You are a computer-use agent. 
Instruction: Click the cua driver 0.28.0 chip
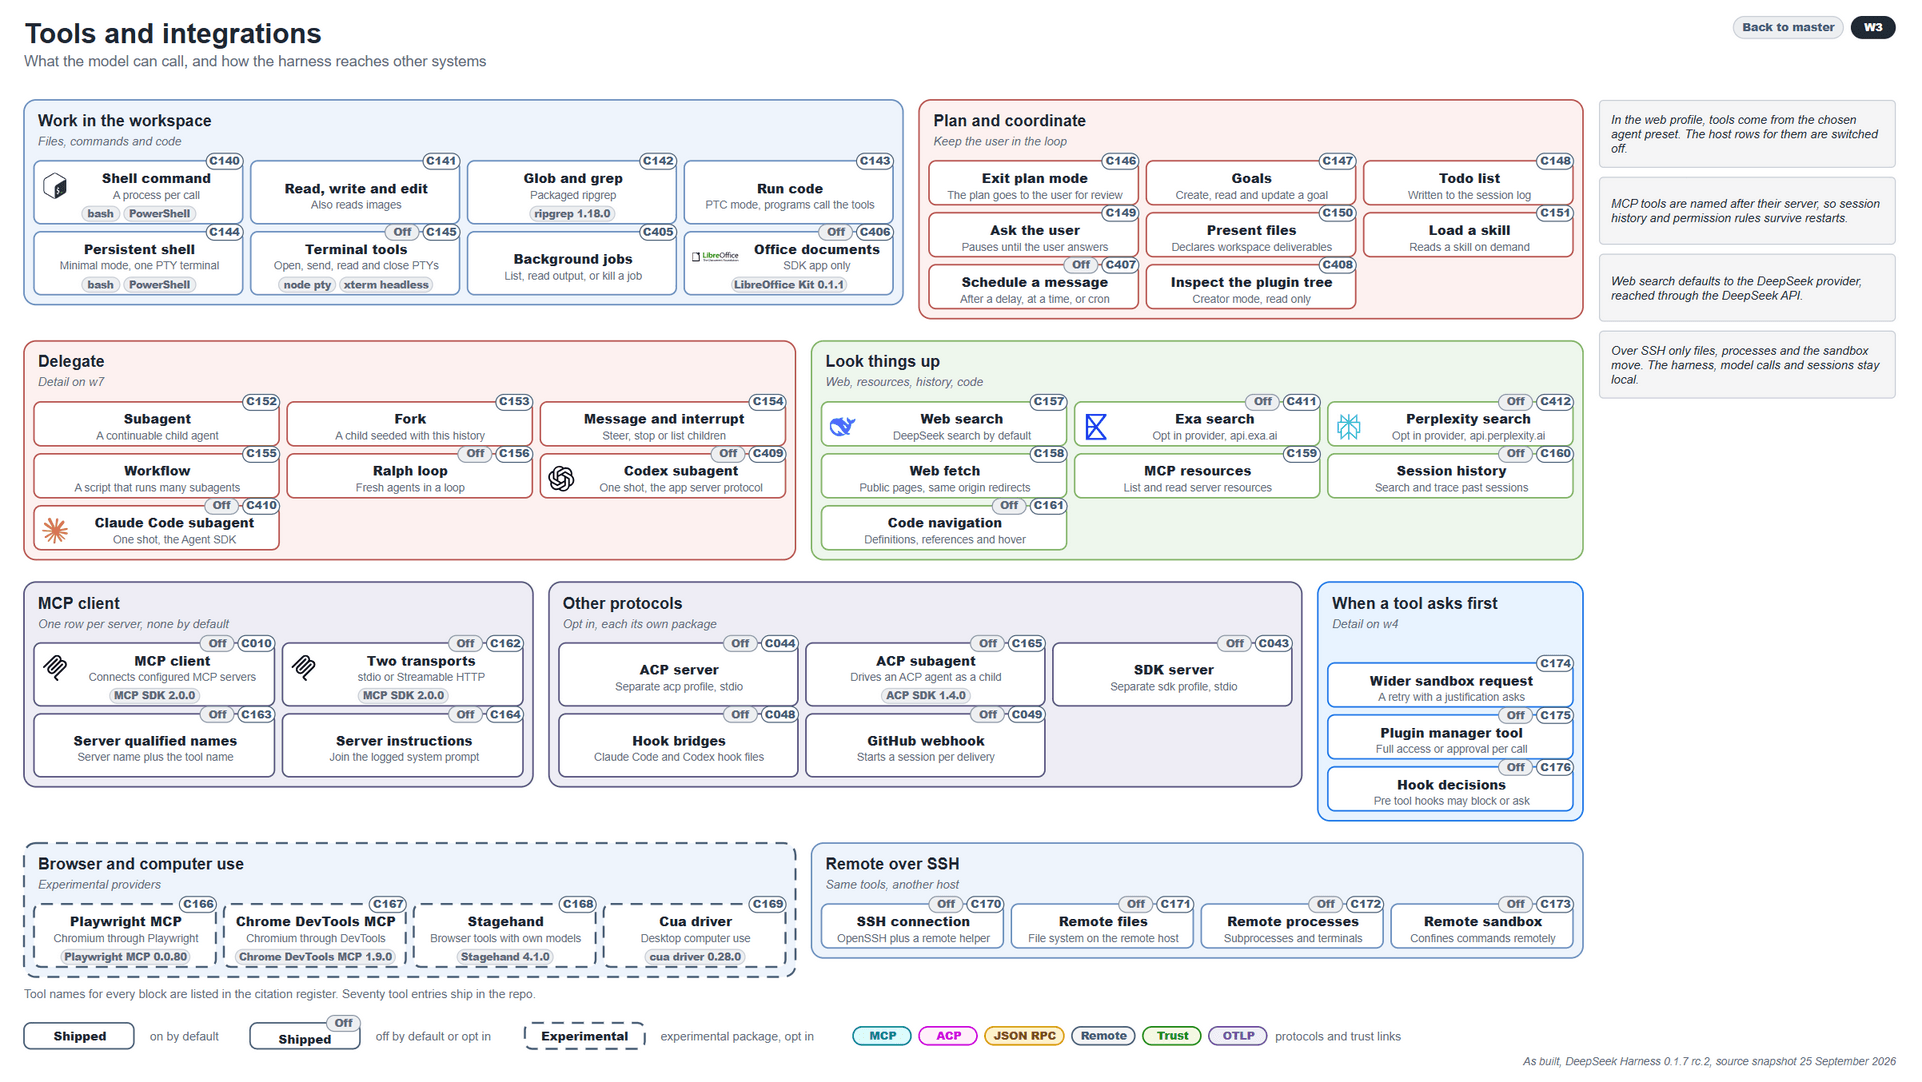click(x=695, y=957)
